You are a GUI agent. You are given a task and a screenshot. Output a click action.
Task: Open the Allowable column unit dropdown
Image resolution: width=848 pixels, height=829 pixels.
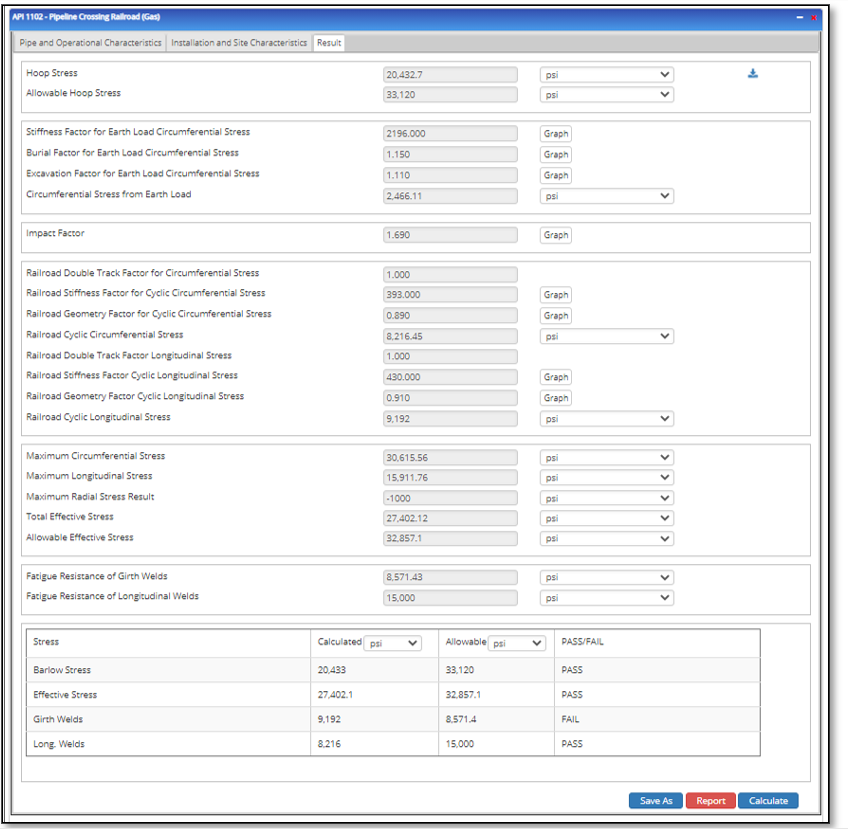[517, 643]
